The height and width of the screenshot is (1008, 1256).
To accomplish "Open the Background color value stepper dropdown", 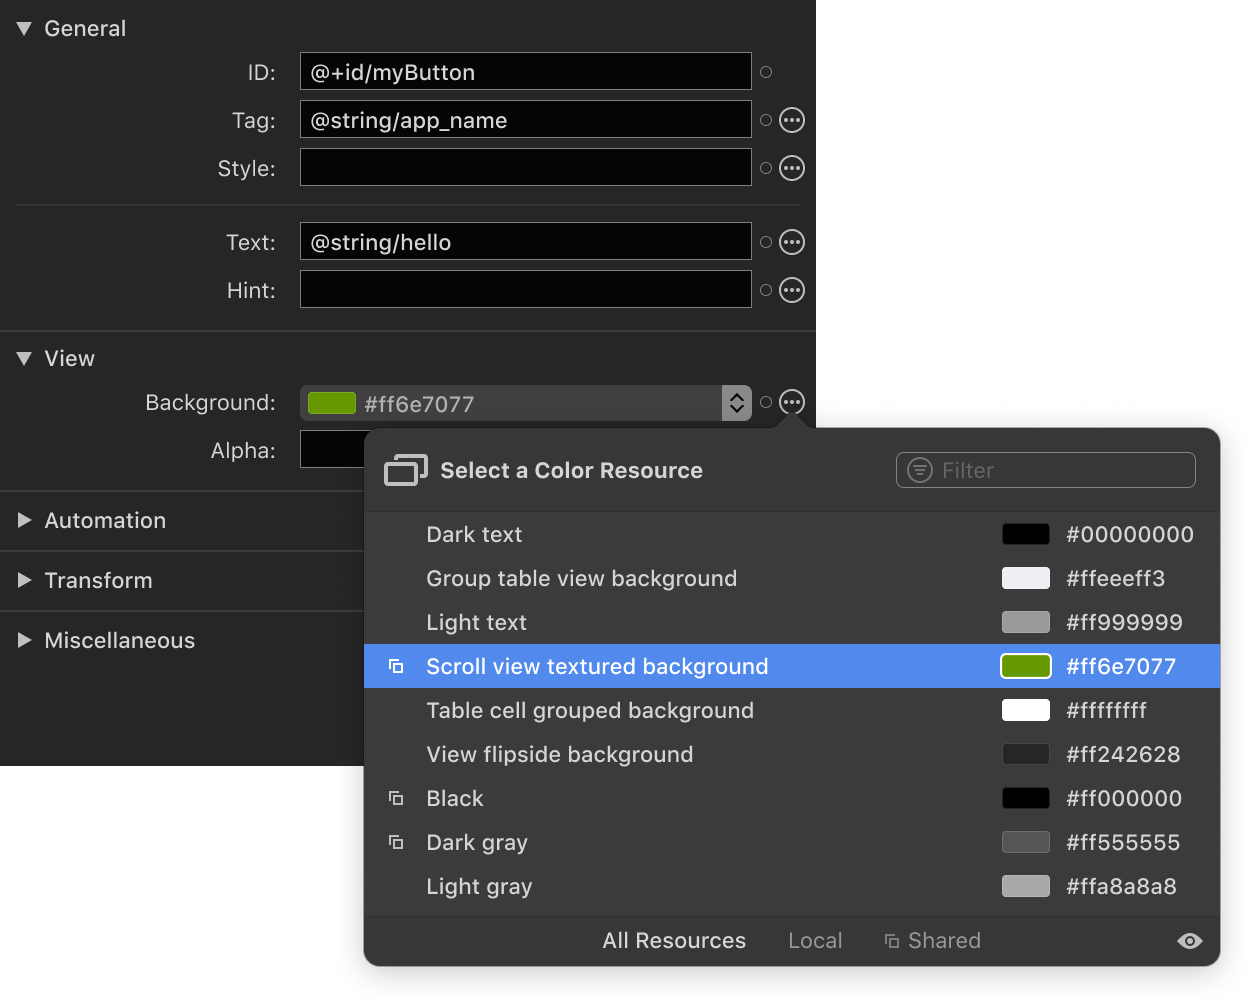I will [x=736, y=402].
